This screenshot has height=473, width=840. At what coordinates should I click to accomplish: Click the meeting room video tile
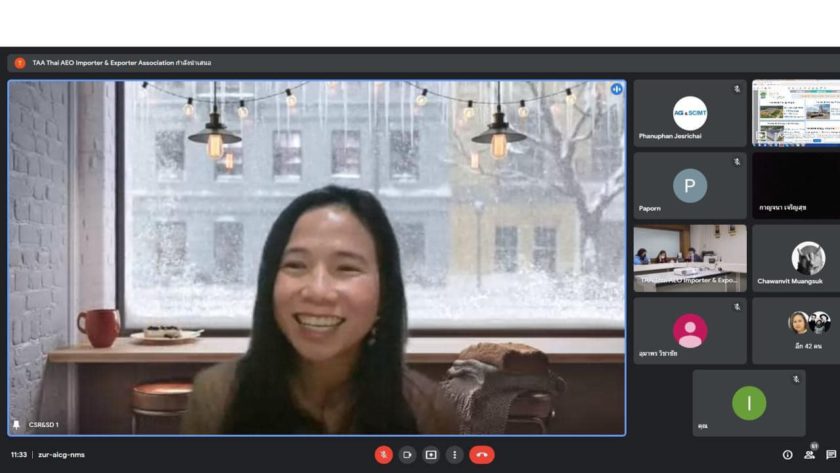click(689, 258)
